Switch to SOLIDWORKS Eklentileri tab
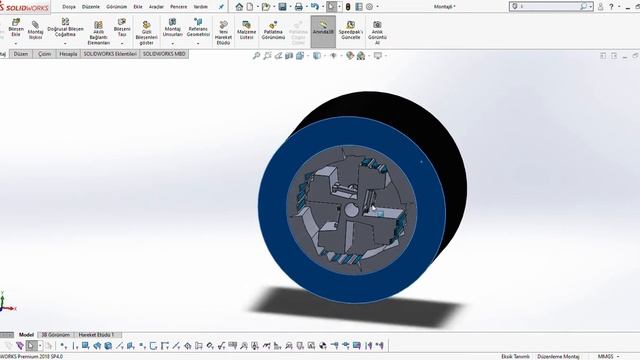 110,54
